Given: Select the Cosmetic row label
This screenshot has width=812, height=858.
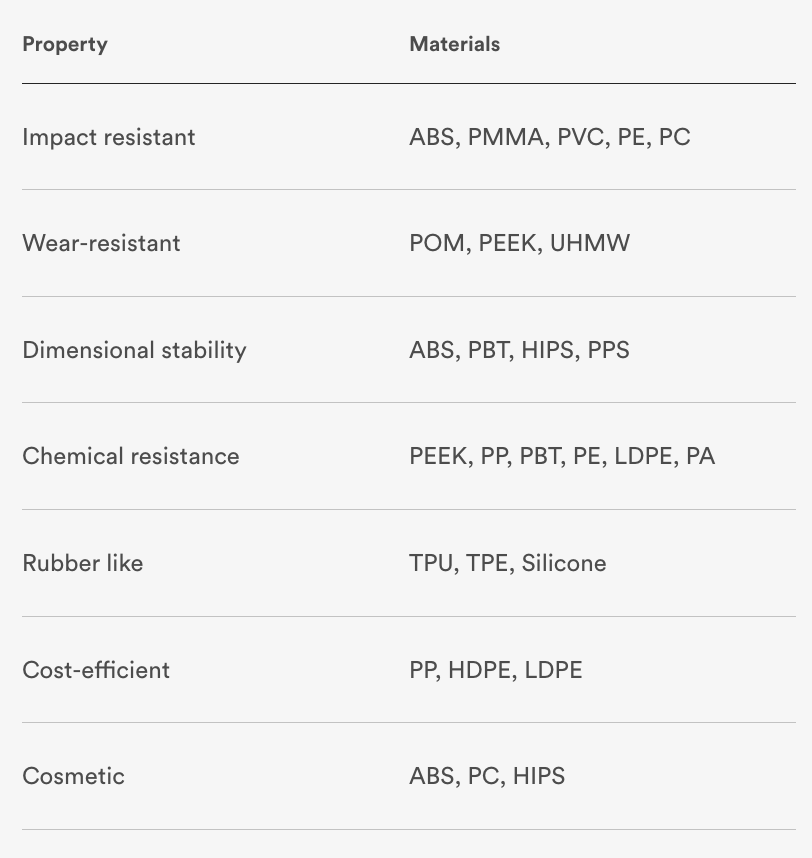Looking at the screenshot, I should 74,776.
